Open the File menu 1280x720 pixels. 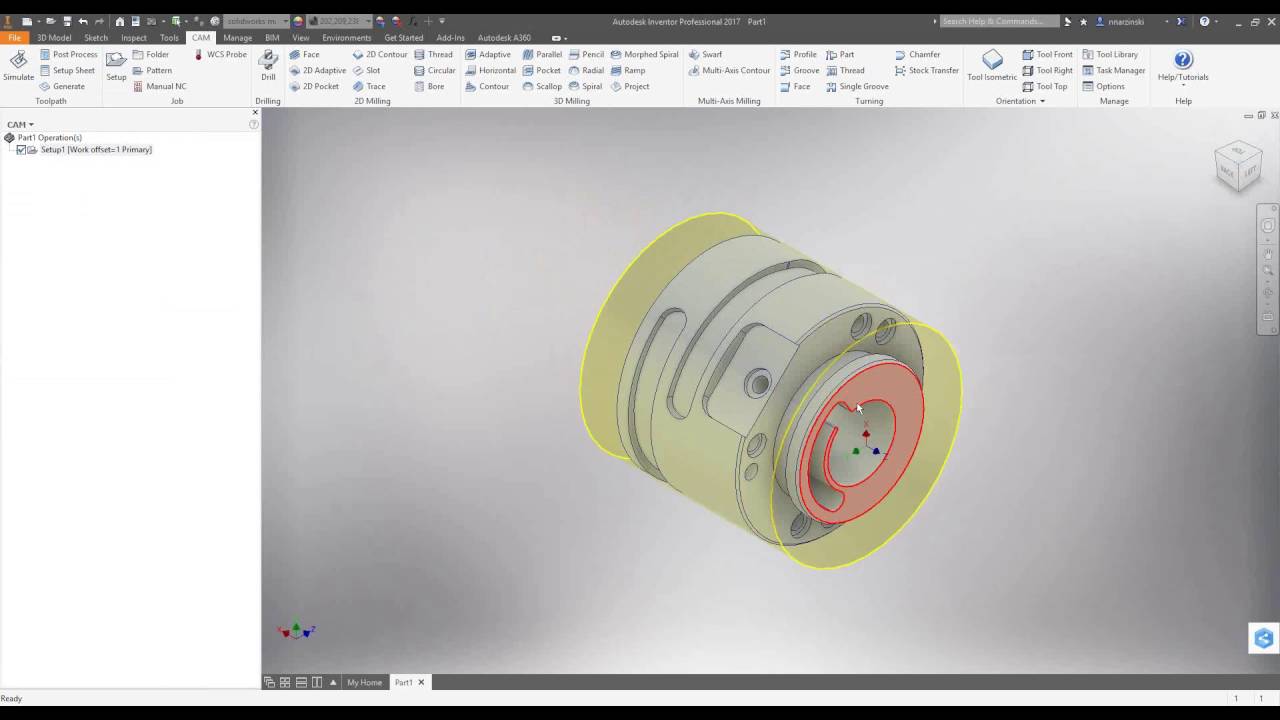pyautogui.click(x=14, y=38)
